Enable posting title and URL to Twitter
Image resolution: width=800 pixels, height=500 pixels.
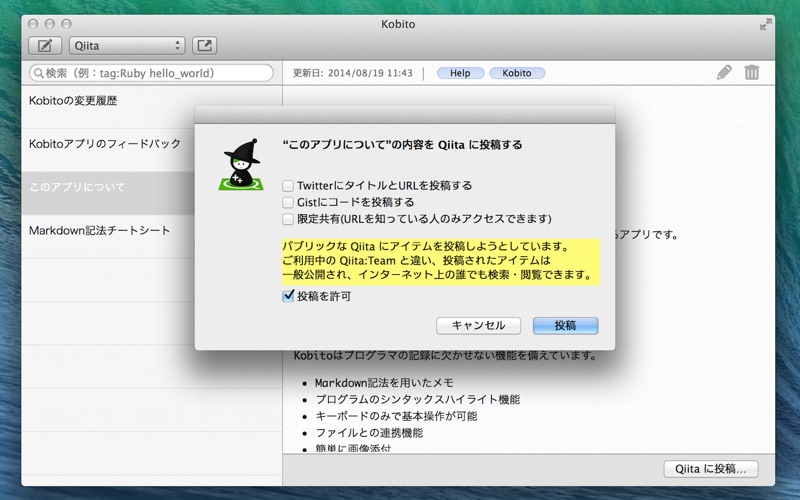288,185
